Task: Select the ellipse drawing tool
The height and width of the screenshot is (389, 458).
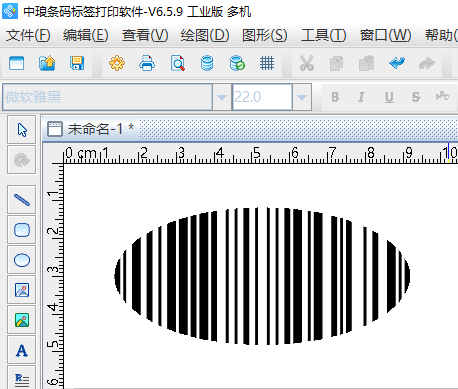Action: (22, 260)
